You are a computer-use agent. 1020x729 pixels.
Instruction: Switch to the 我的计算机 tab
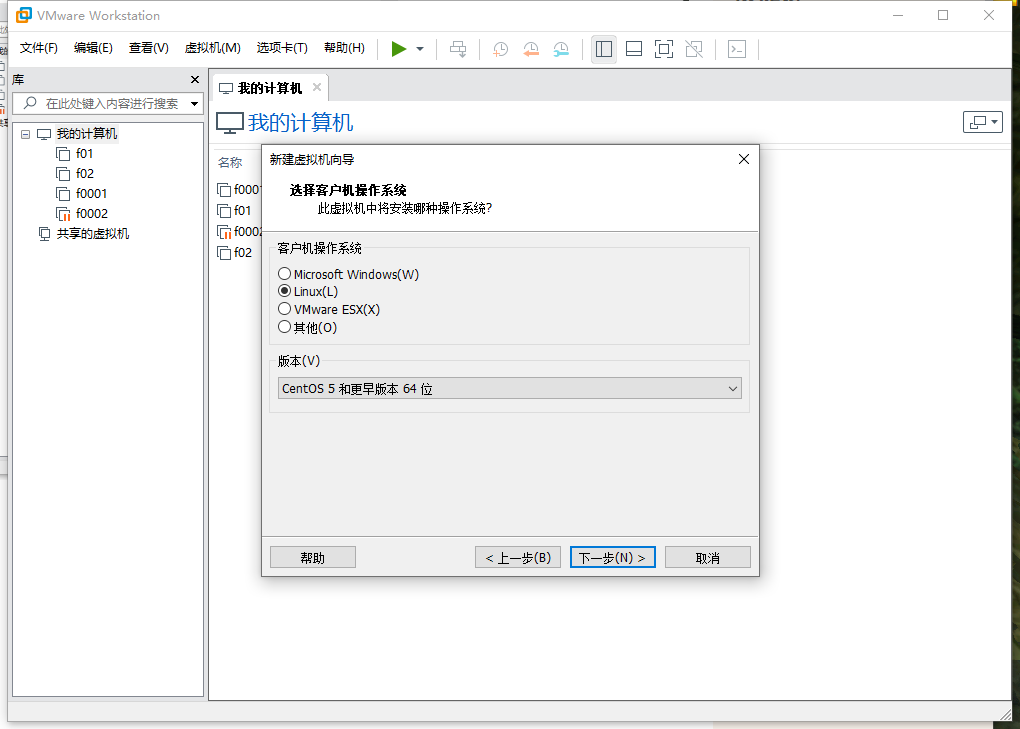270,88
